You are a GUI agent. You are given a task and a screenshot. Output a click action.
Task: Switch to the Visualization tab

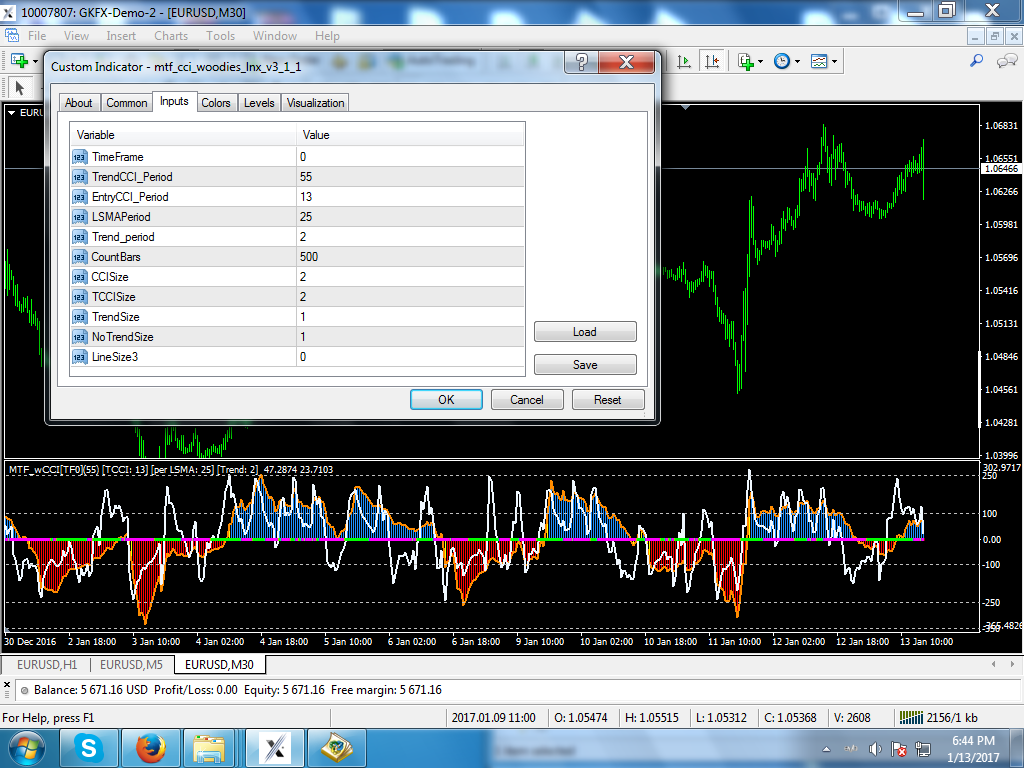[315, 103]
